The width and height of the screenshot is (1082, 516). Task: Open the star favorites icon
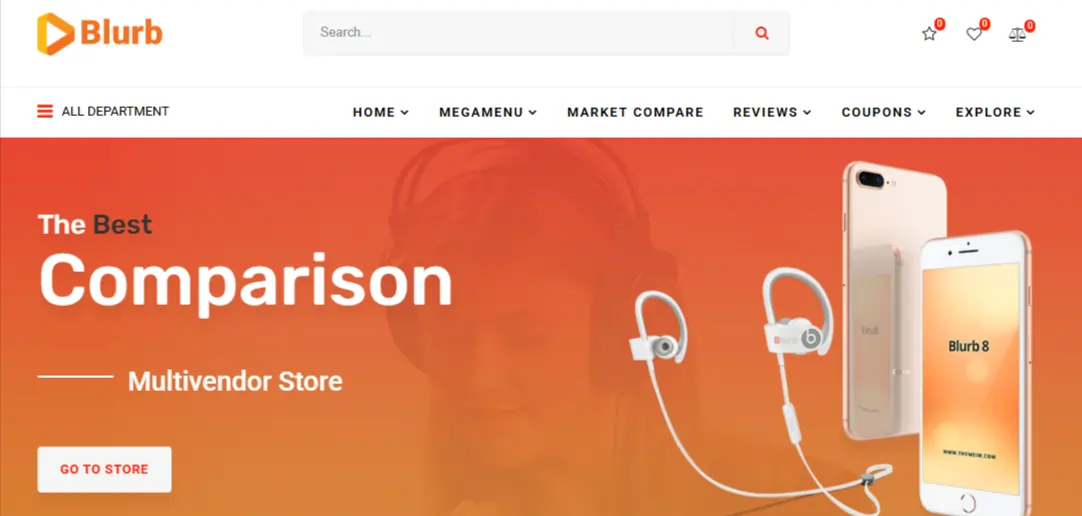(929, 33)
